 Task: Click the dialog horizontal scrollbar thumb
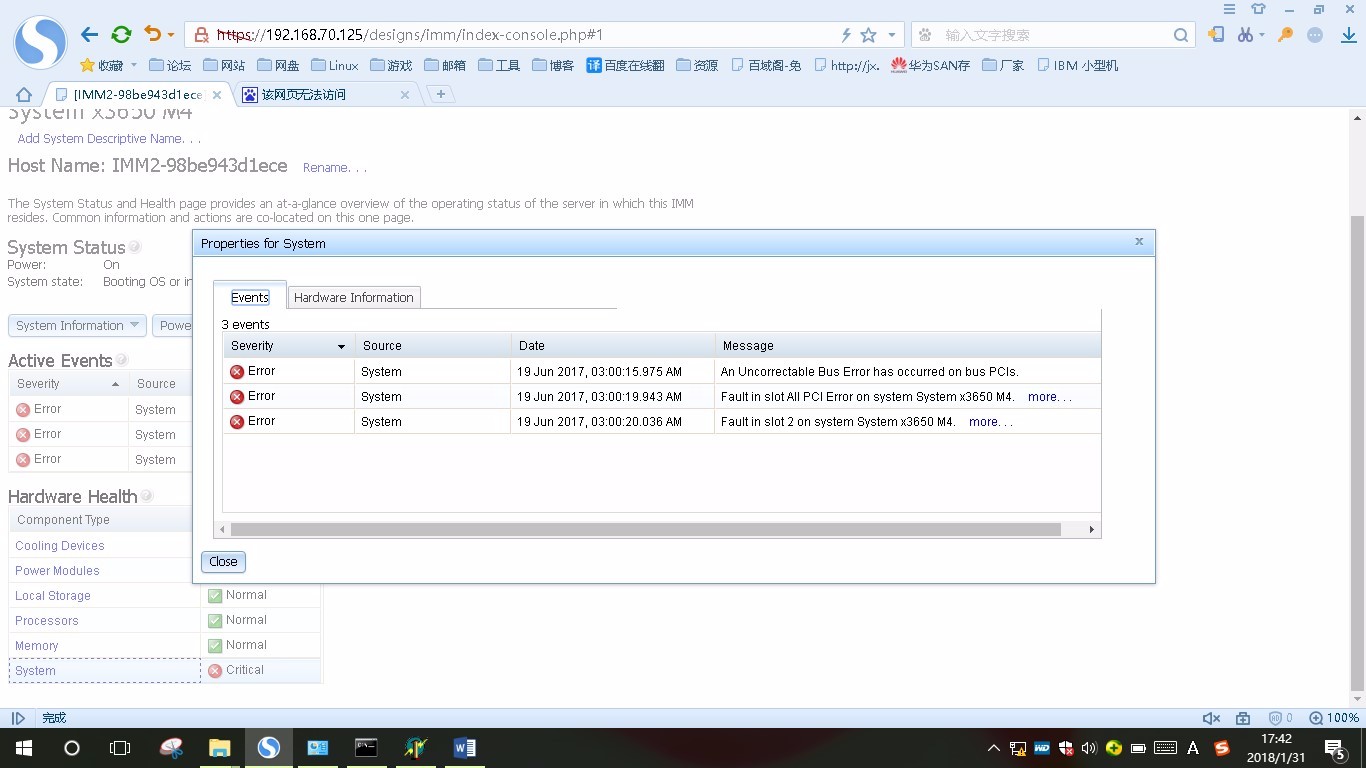point(645,530)
